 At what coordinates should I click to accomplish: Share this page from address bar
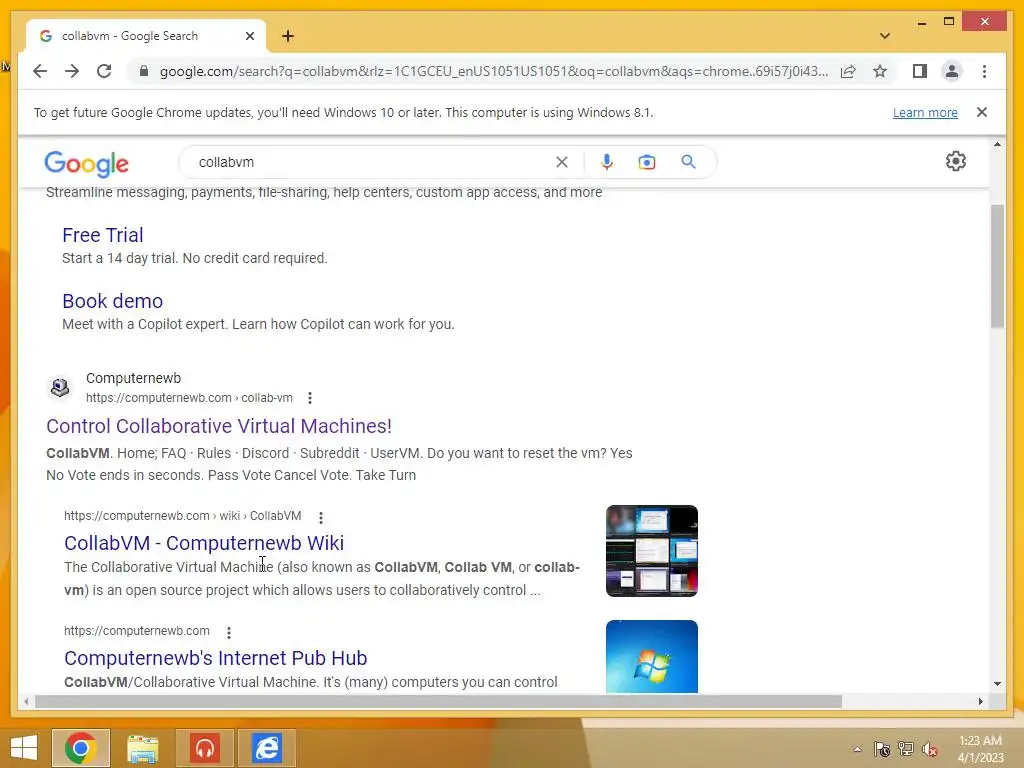[x=848, y=71]
